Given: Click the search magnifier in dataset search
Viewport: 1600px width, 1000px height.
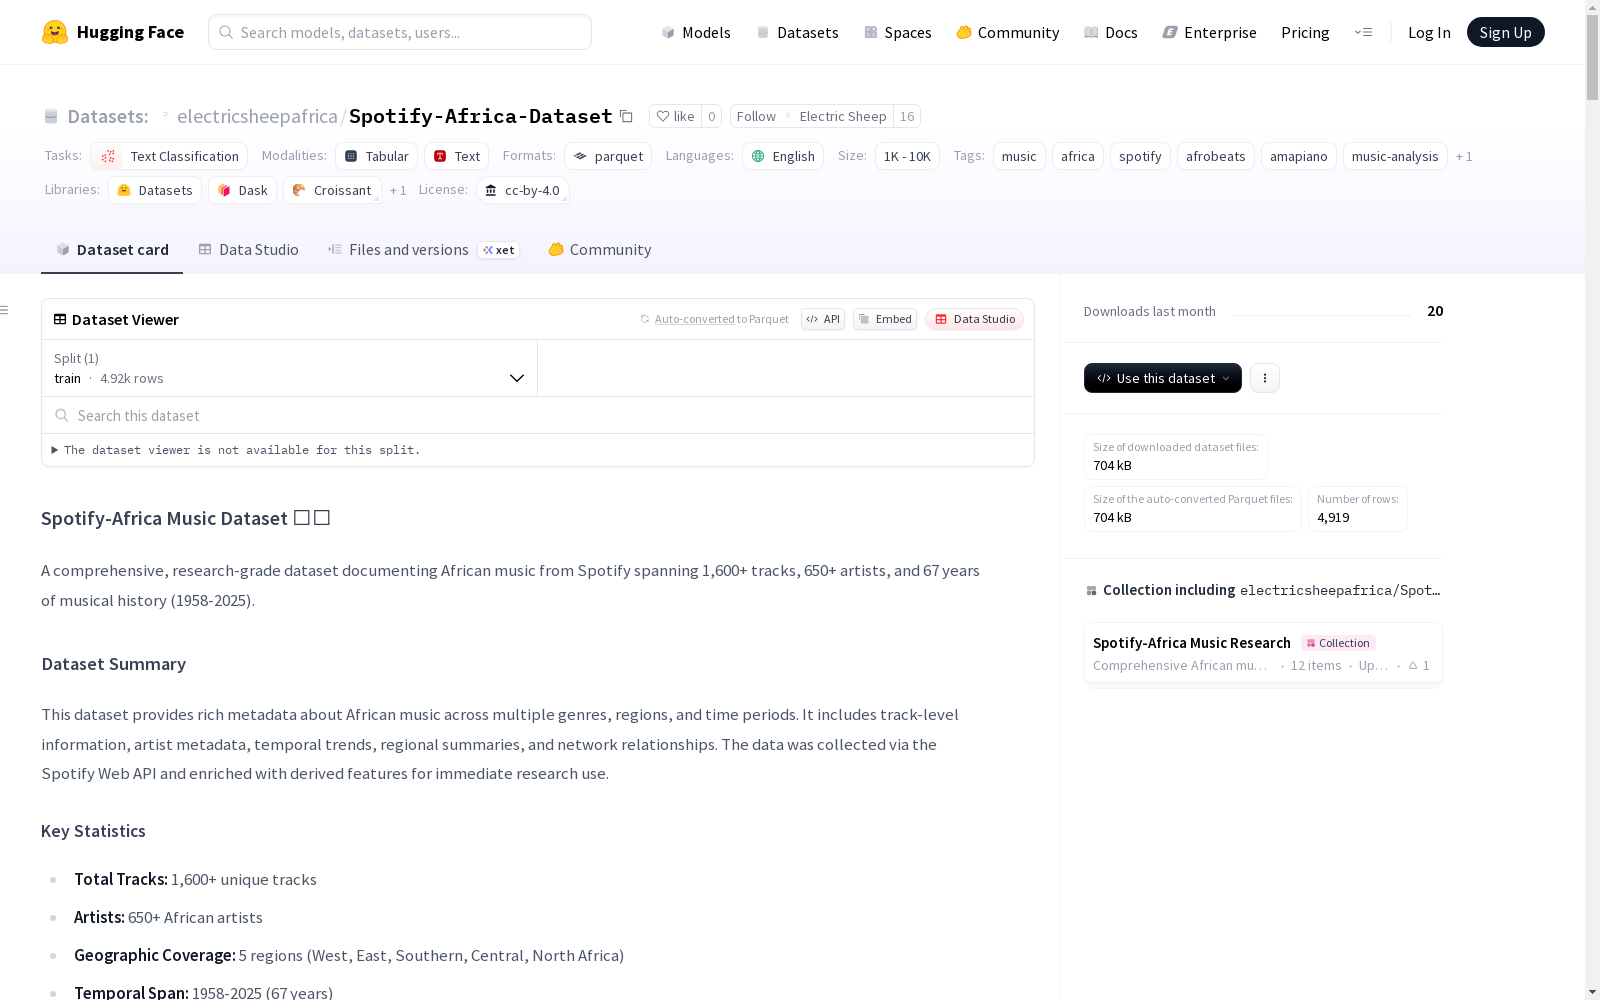Looking at the screenshot, I should (62, 415).
